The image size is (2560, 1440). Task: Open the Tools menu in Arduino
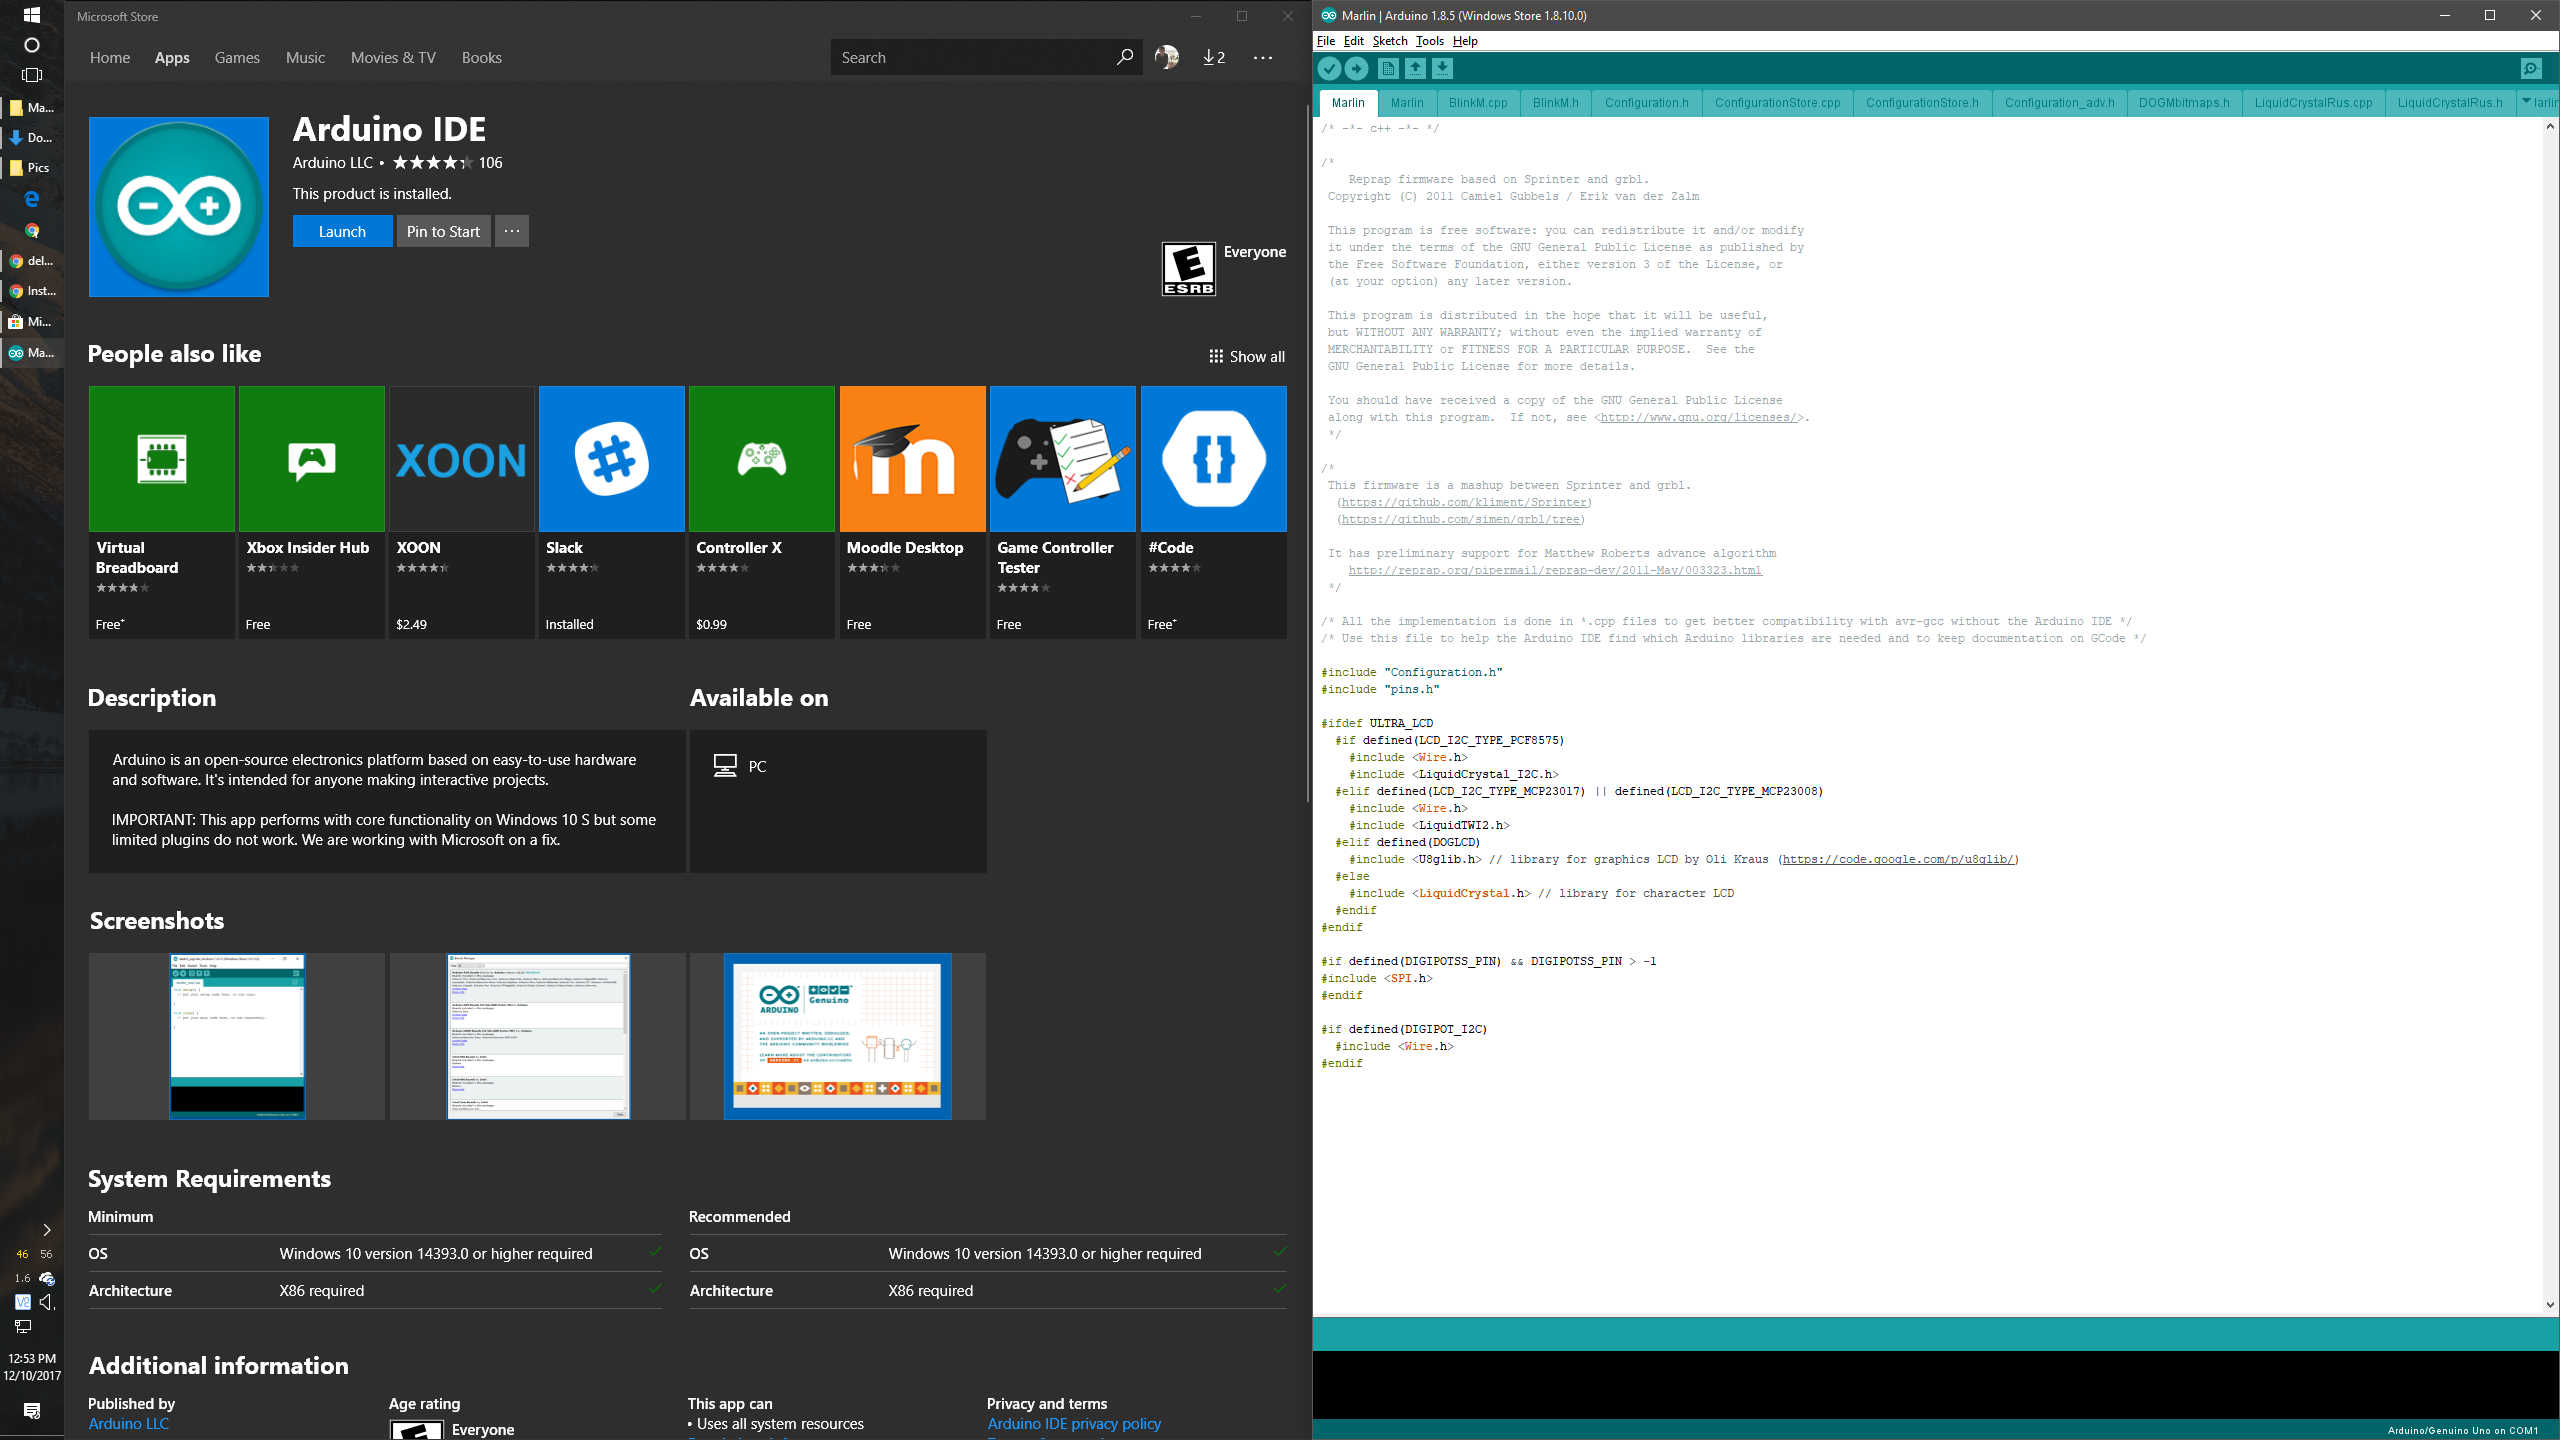[x=1429, y=41]
